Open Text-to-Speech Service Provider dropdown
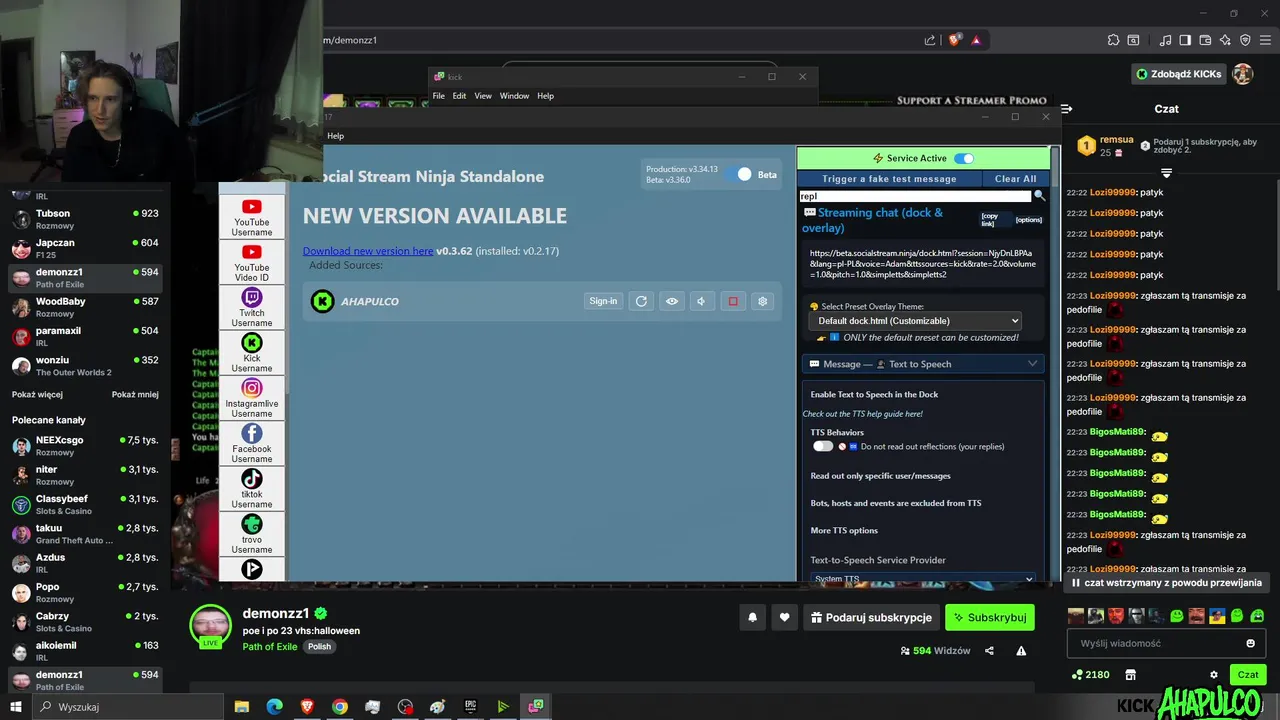Viewport: 1280px width, 720px height. pyautogui.click(x=923, y=579)
